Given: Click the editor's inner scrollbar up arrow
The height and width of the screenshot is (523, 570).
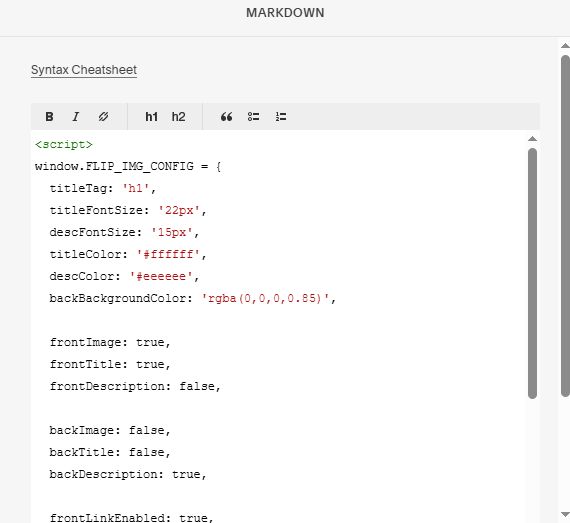Looking at the screenshot, I should tap(532, 138).
